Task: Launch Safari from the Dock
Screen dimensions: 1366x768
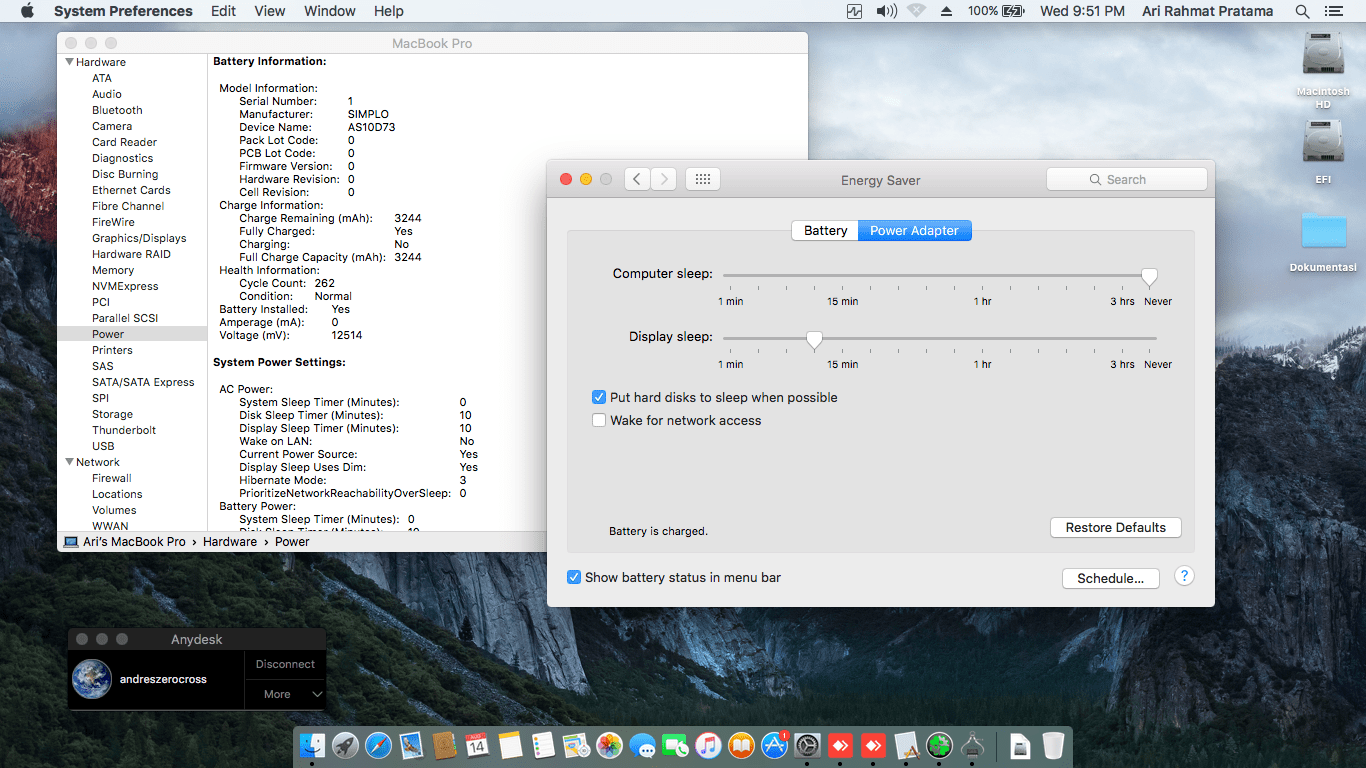Action: (379, 745)
